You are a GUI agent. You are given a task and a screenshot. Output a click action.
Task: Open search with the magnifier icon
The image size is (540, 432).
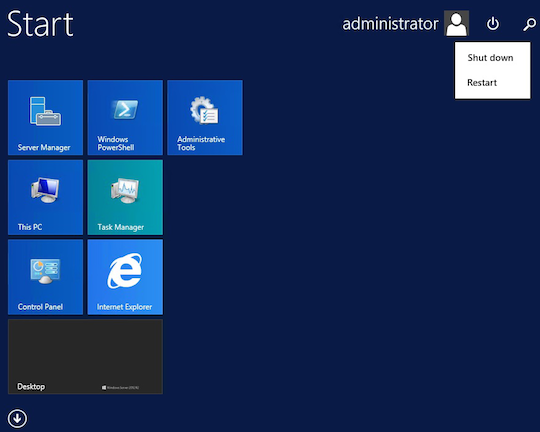click(x=529, y=24)
